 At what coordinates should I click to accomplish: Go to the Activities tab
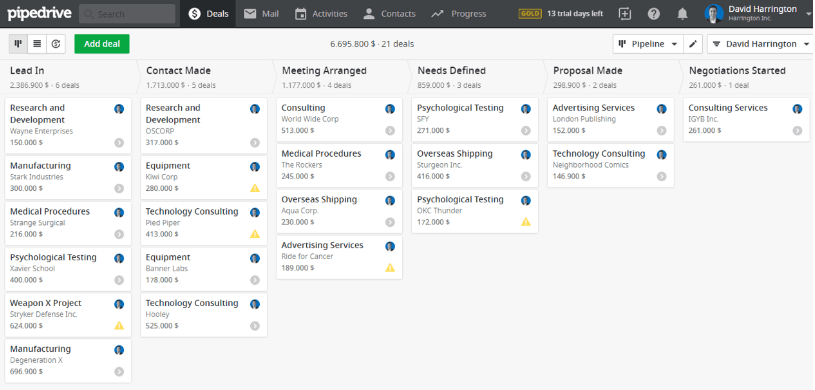click(x=321, y=14)
